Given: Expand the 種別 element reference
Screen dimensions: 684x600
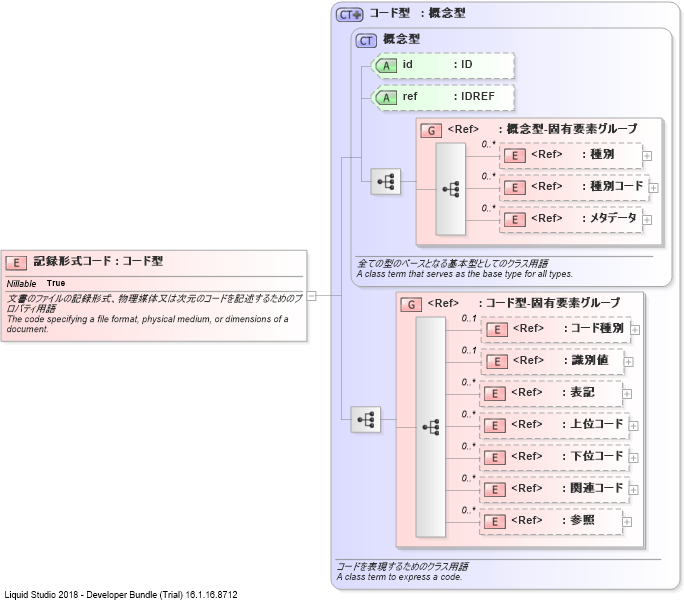Looking at the screenshot, I should click(x=647, y=156).
